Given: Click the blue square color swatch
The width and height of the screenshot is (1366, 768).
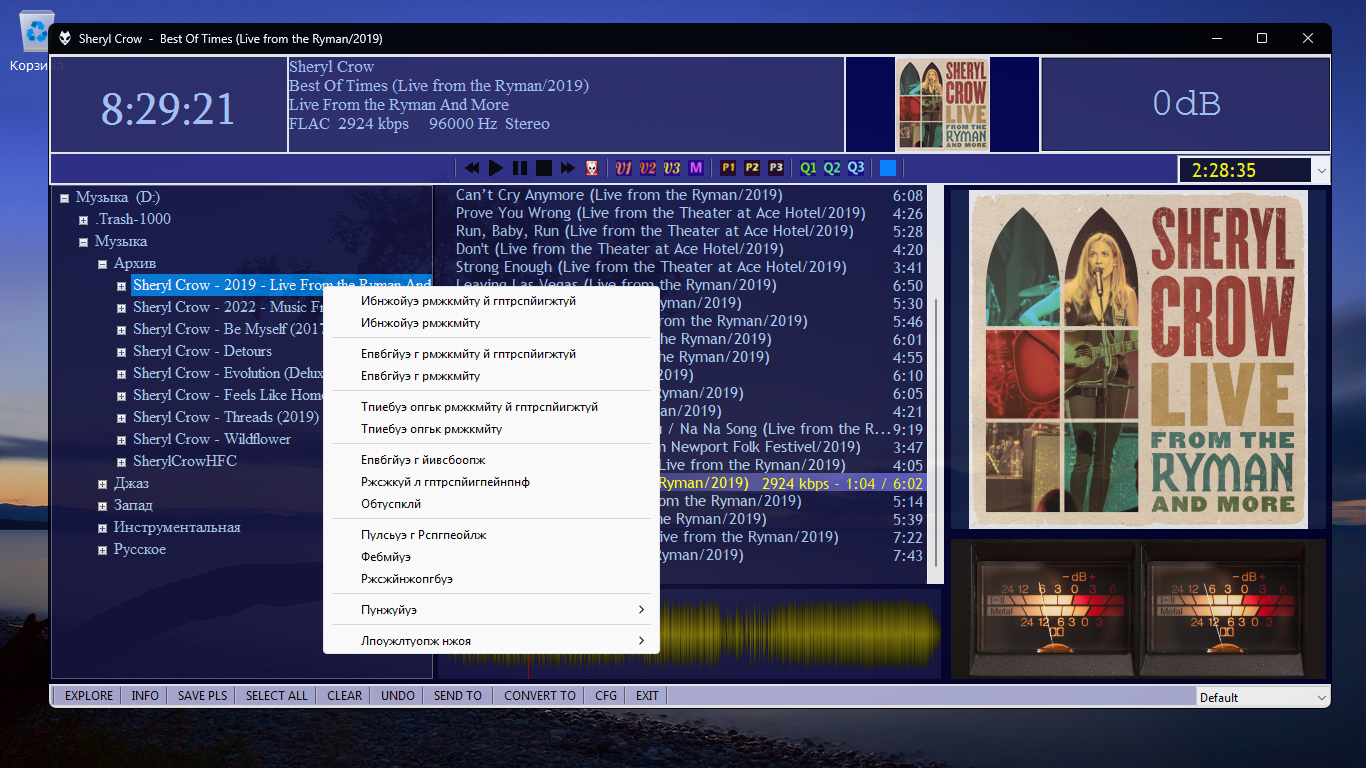Looking at the screenshot, I should click(x=887, y=168).
